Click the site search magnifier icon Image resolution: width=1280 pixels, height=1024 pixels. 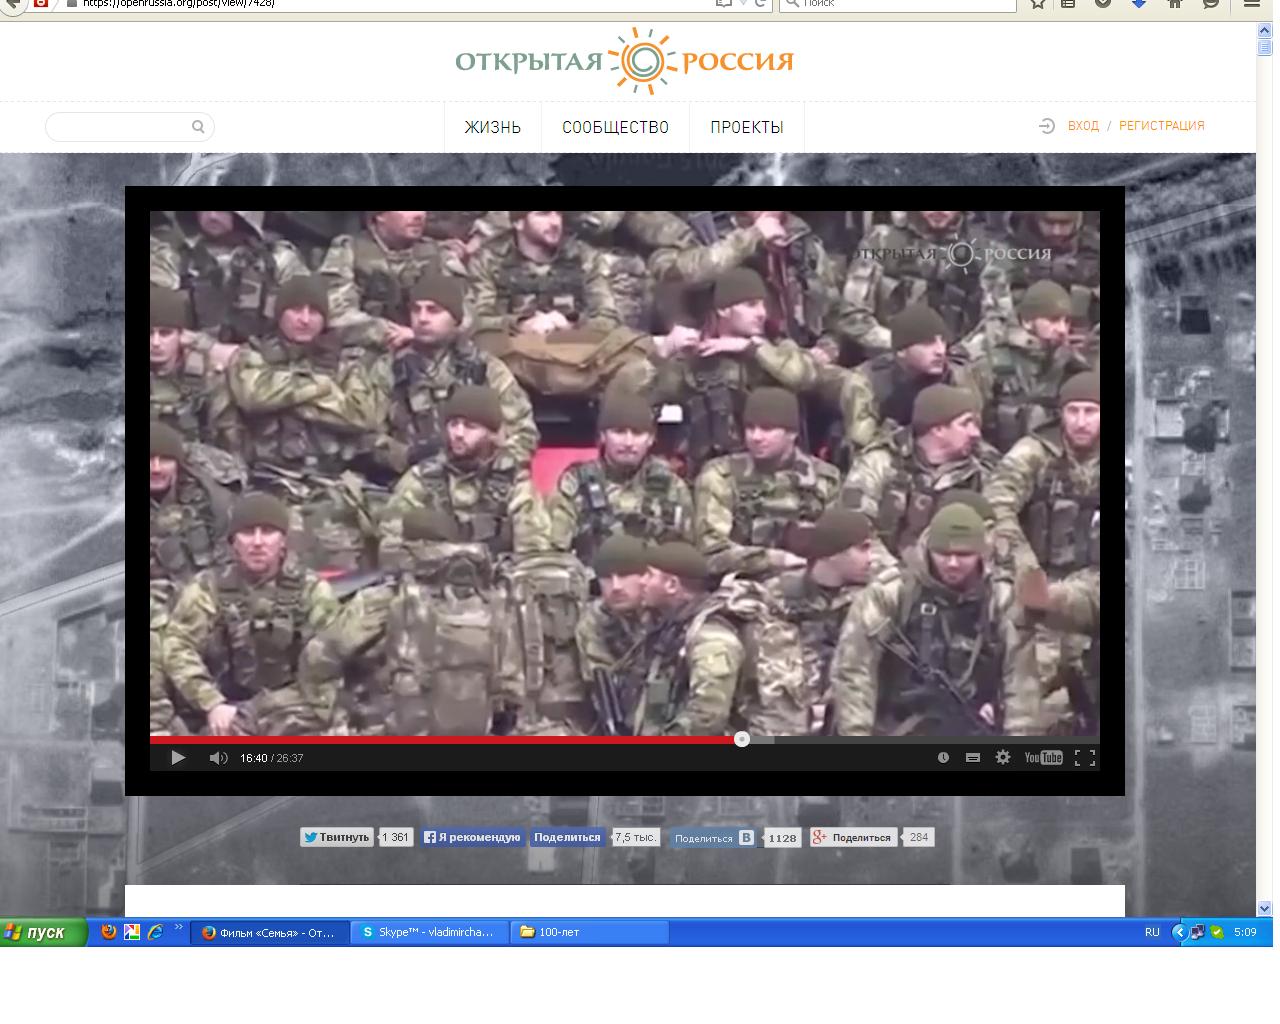click(198, 127)
